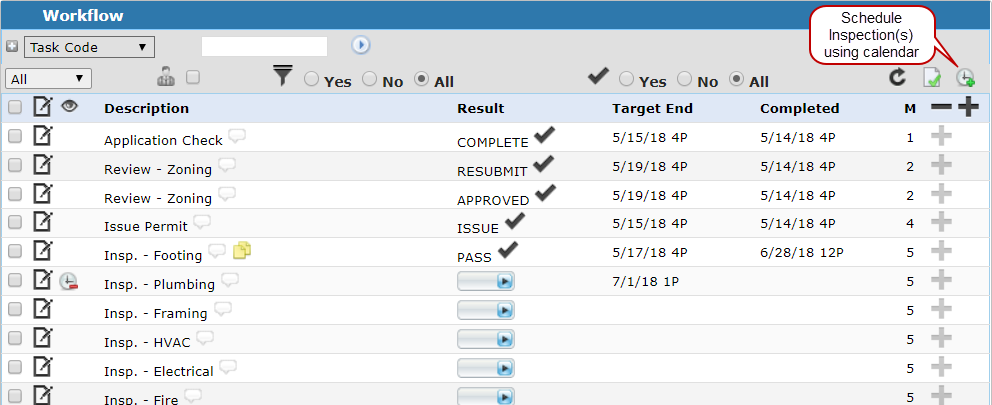Open result dropdown for Insp. - HVAC
This screenshot has width=992, height=405.
point(486,339)
